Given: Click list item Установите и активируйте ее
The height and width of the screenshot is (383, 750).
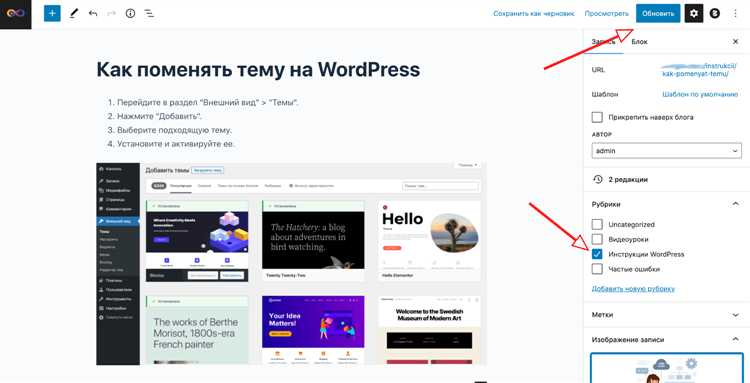Looking at the screenshot, I should [176, 144].
